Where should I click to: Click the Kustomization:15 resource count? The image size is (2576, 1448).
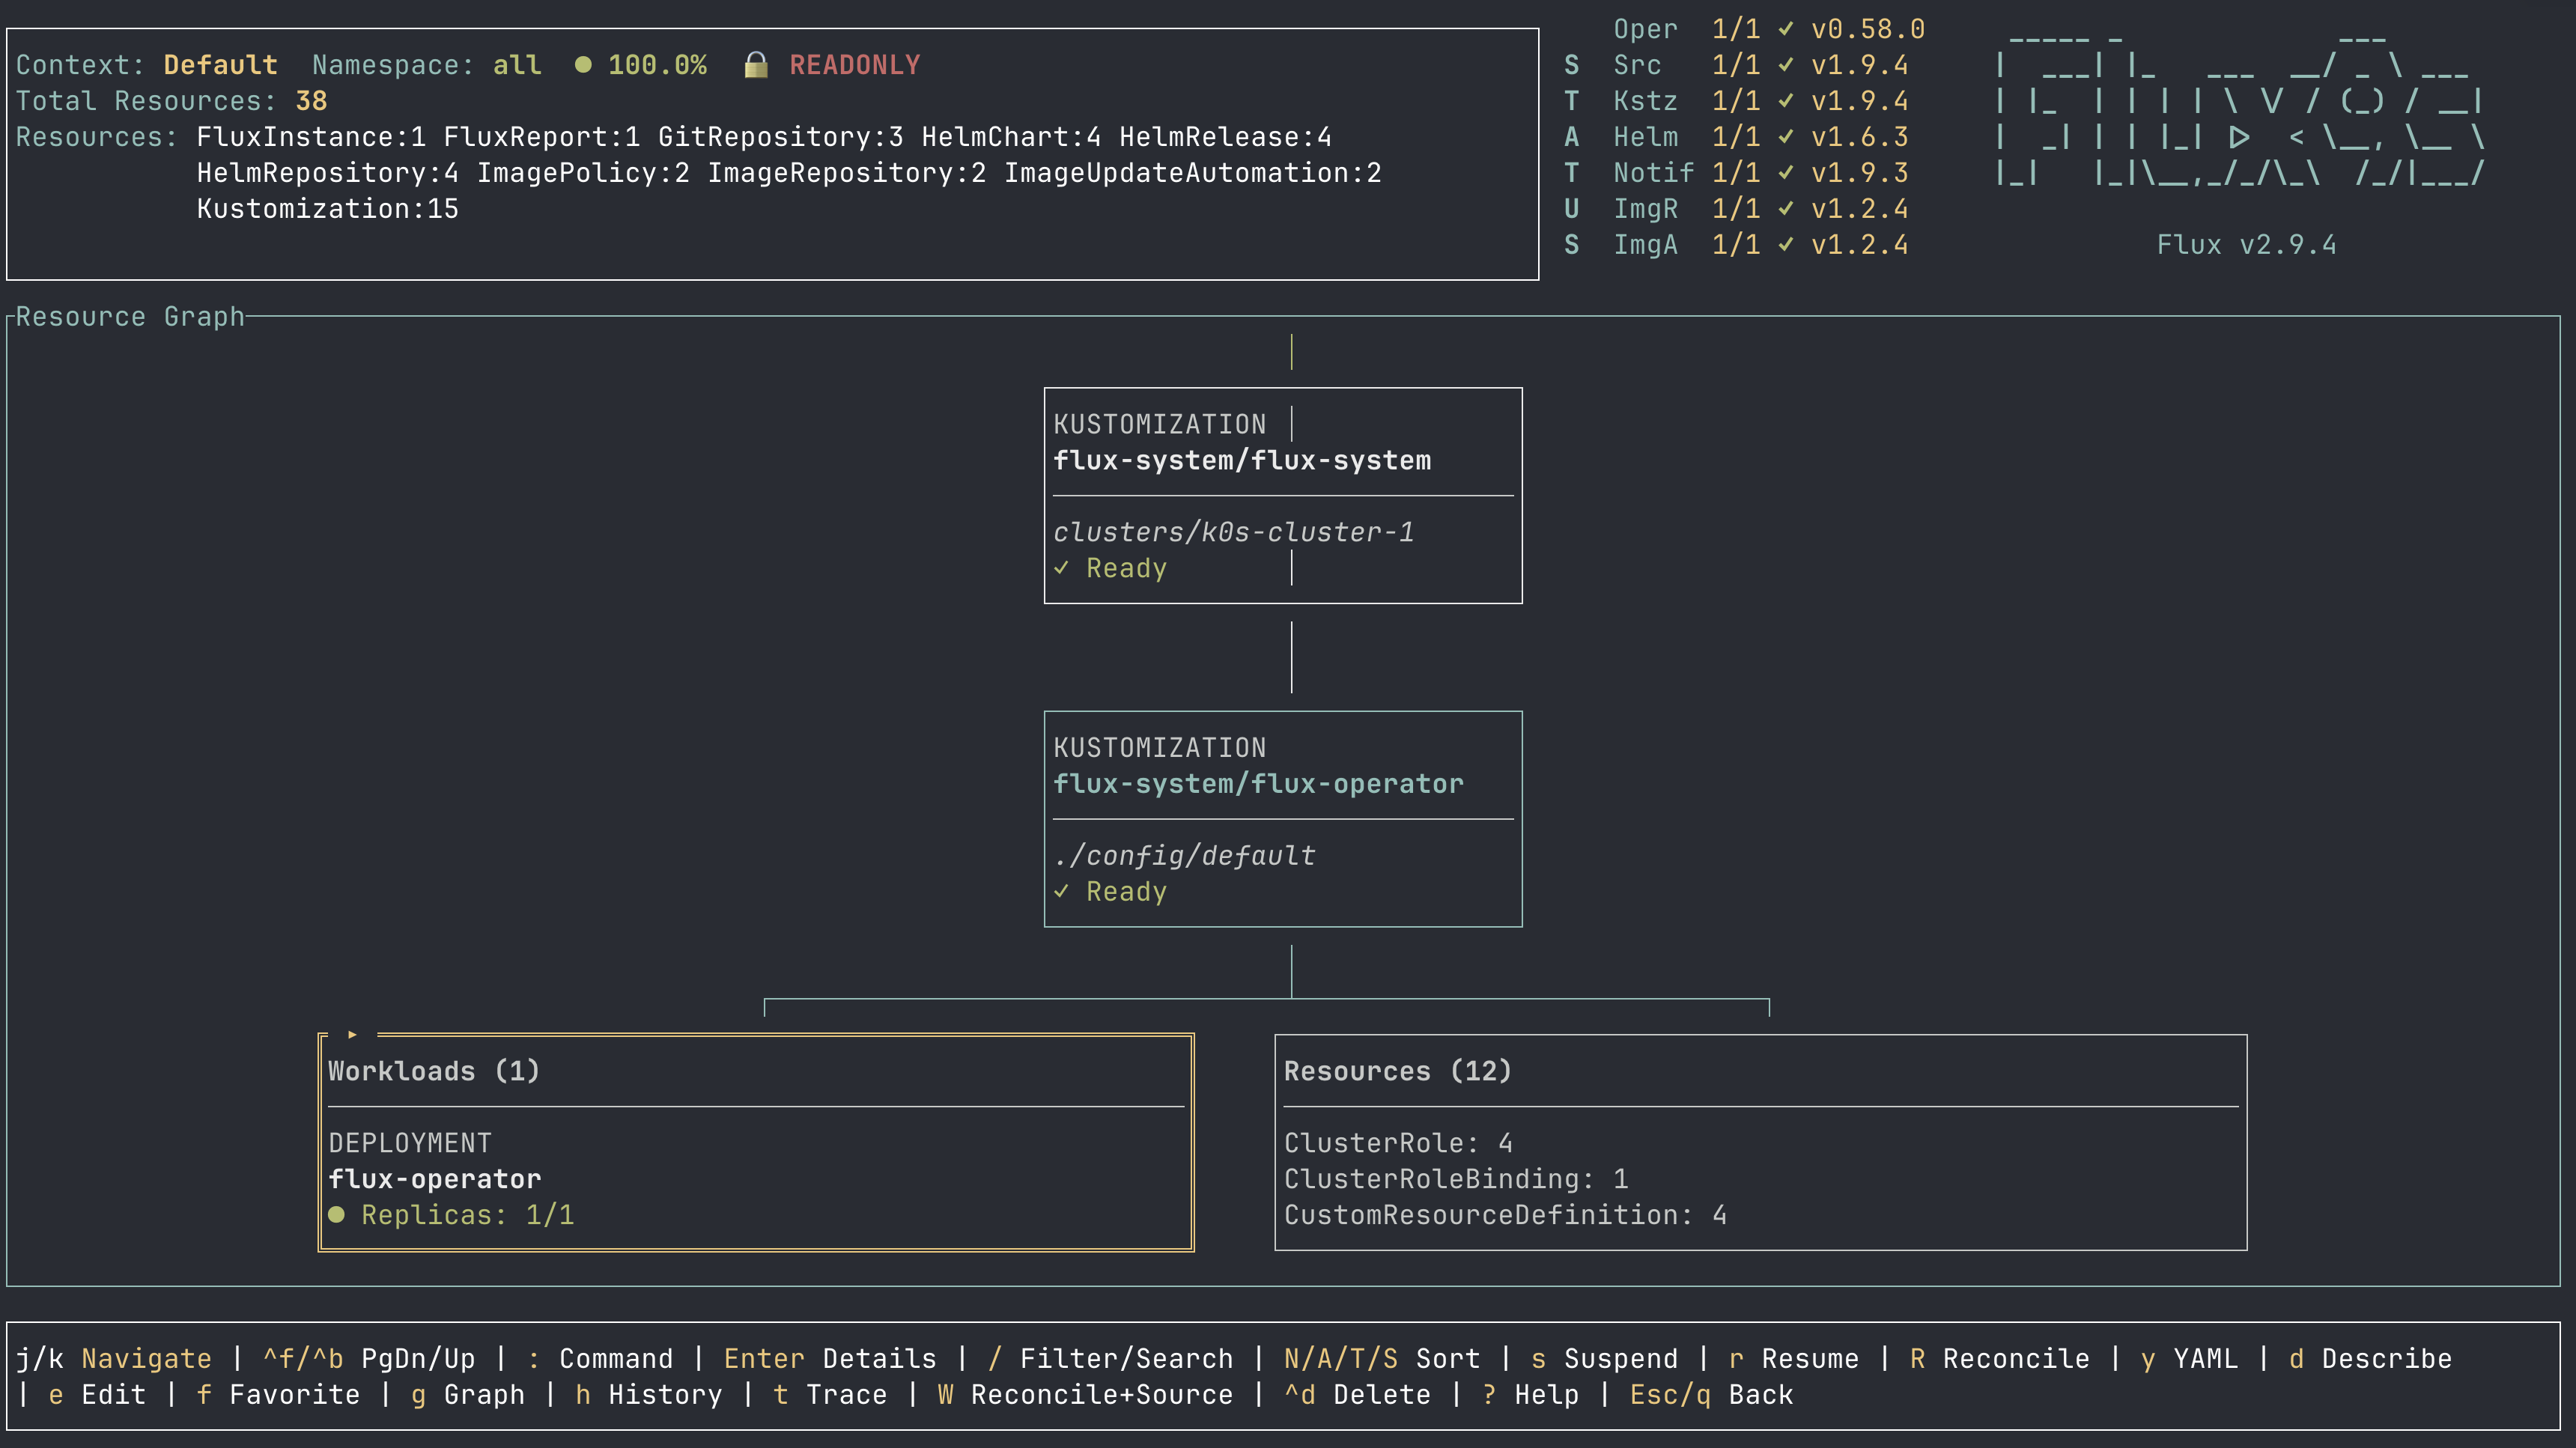[x=328, y=209]
